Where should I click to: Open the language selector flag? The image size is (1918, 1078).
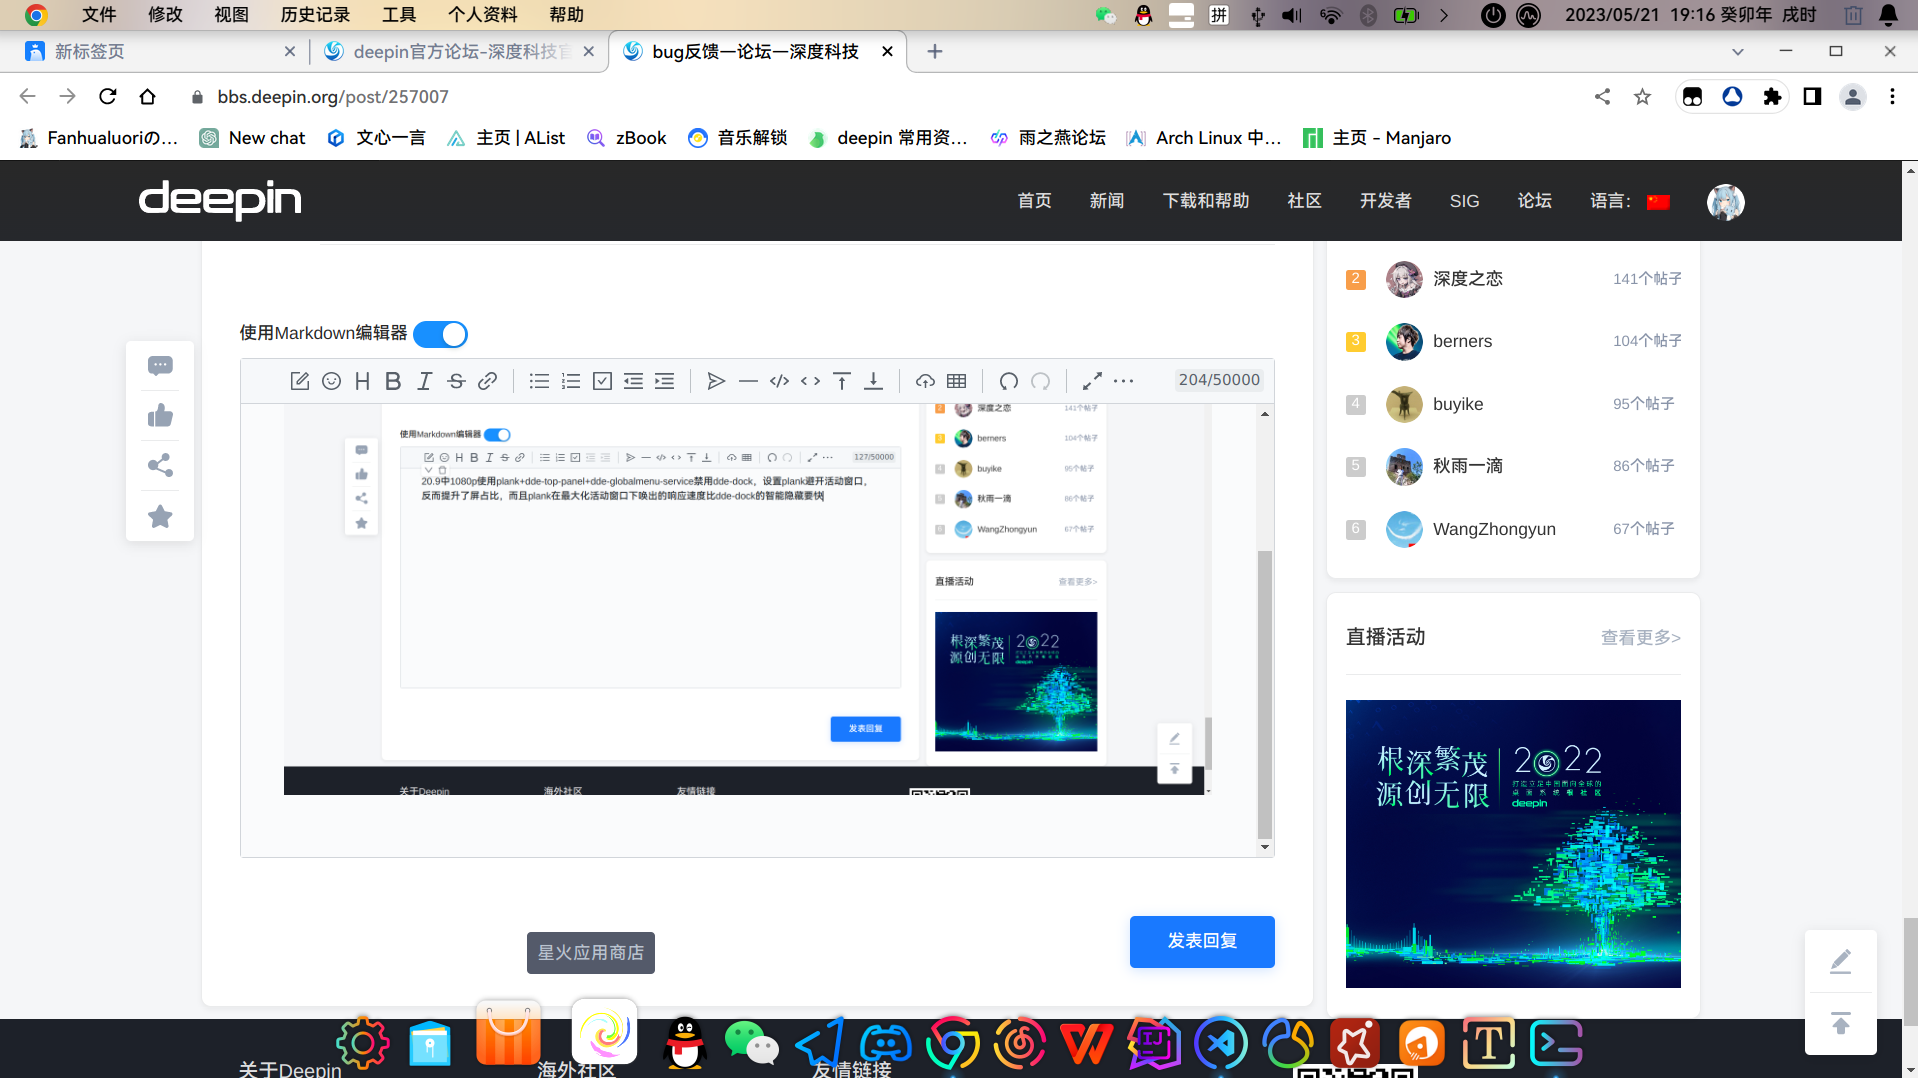coord(1658,202)
